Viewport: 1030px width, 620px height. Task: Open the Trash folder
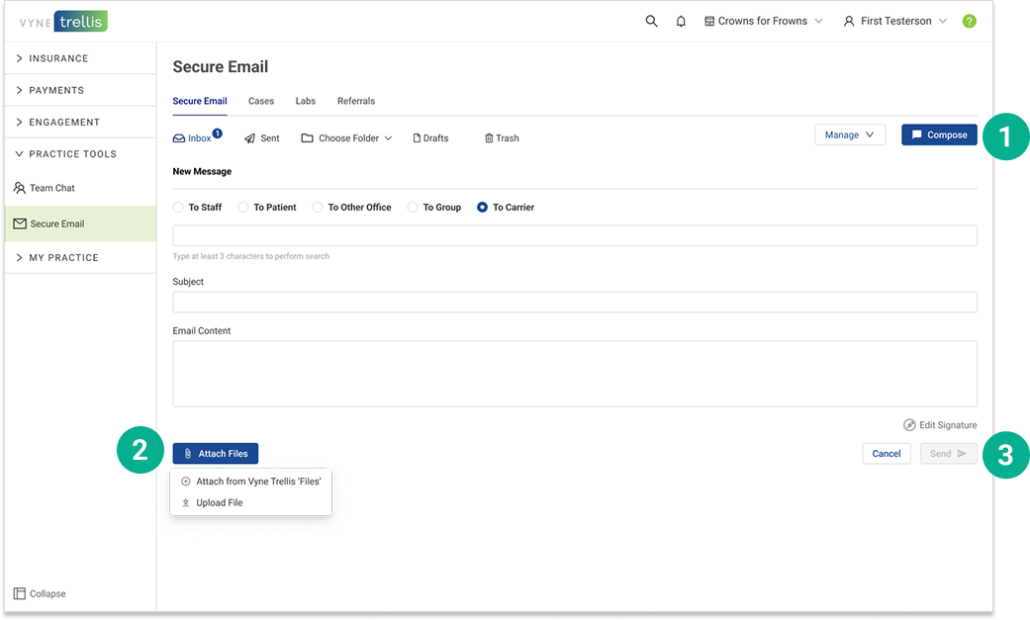click(502, 138)
